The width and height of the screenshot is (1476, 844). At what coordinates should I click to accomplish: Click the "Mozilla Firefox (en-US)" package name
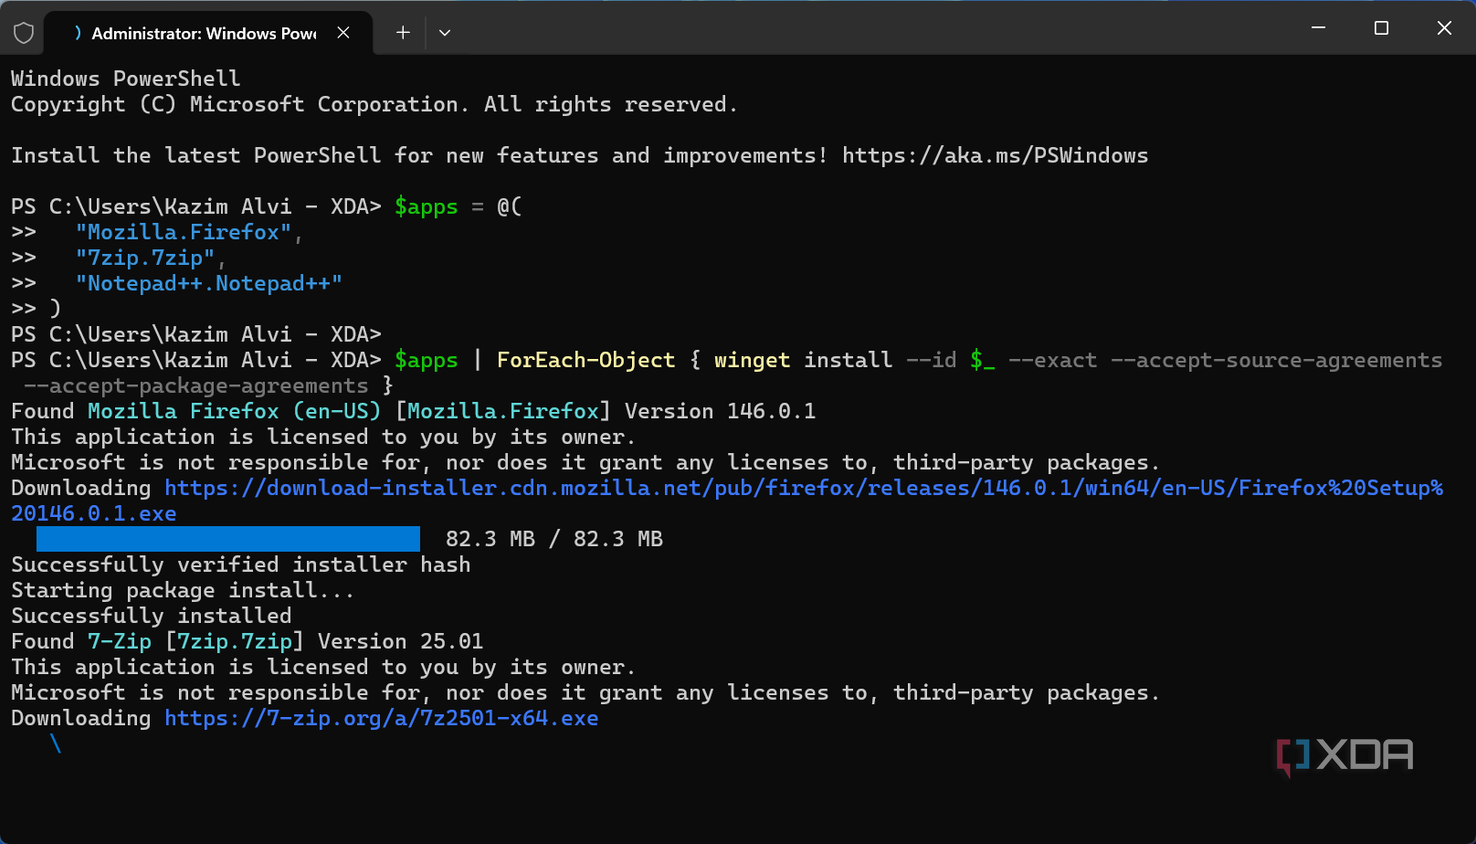point(234,411)
